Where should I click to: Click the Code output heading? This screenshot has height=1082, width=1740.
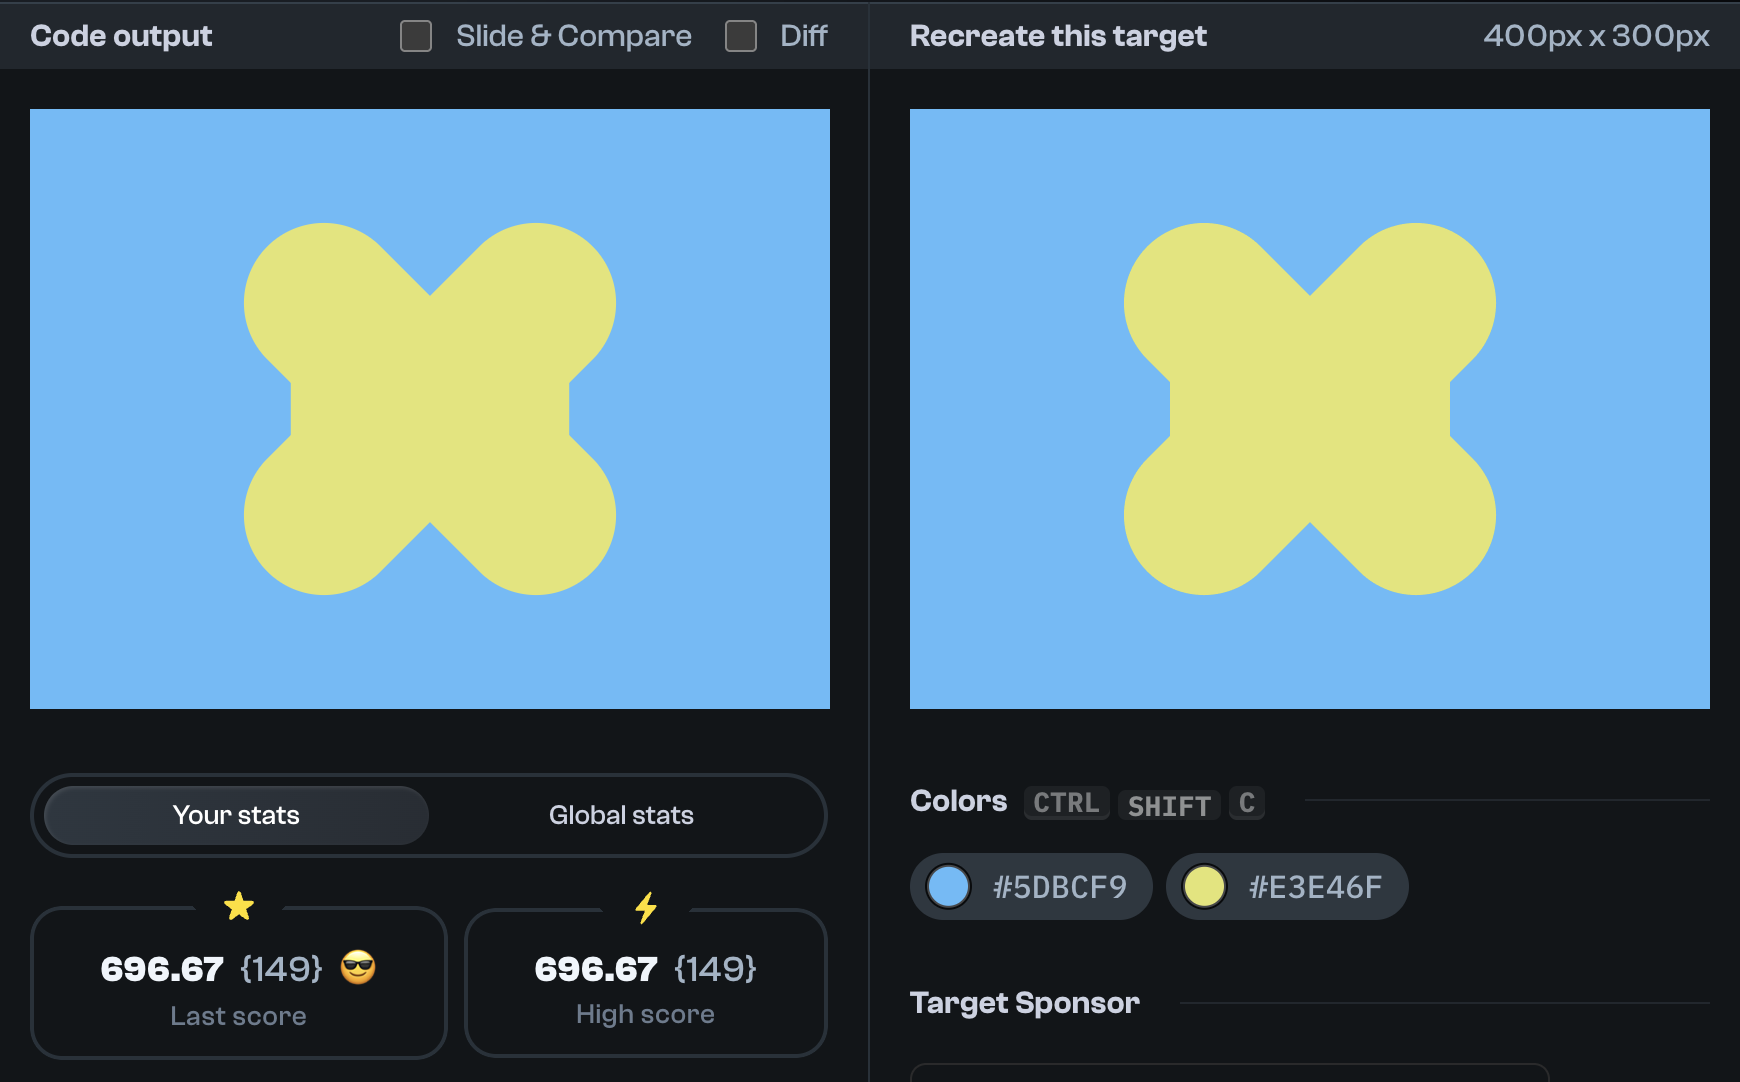point(121,36)
